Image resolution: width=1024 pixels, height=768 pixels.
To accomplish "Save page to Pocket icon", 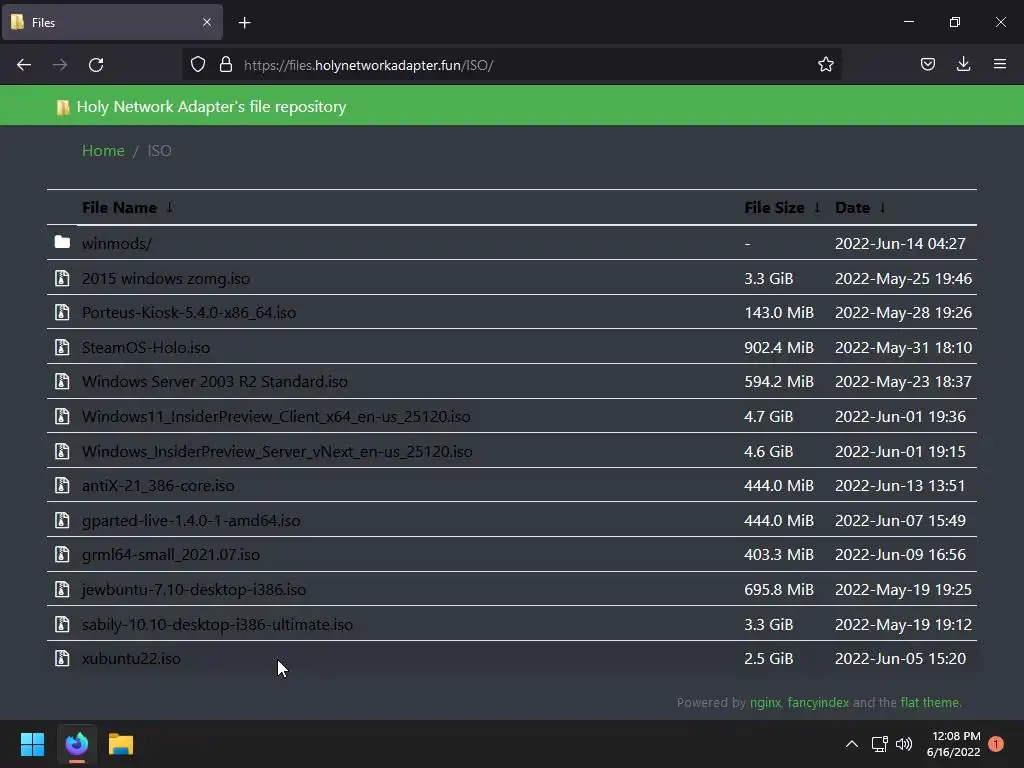I will point(927,64).
